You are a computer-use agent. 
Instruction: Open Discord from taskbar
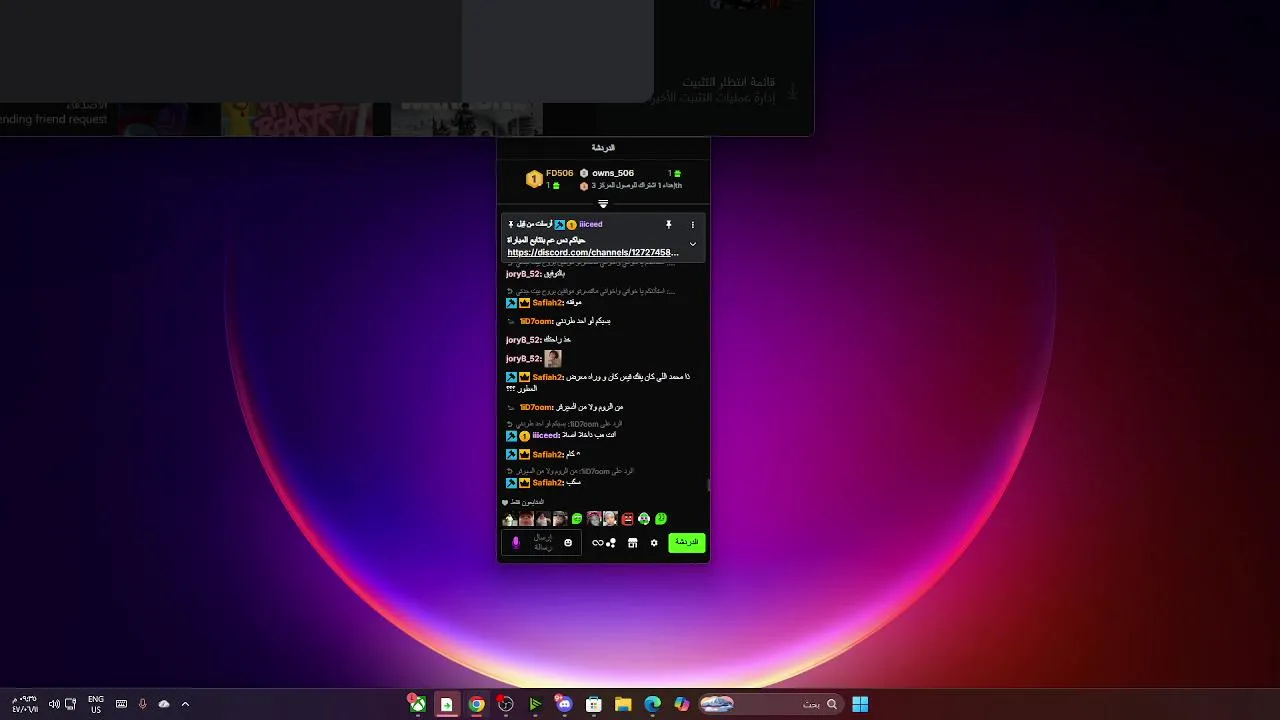pos(564,704)
